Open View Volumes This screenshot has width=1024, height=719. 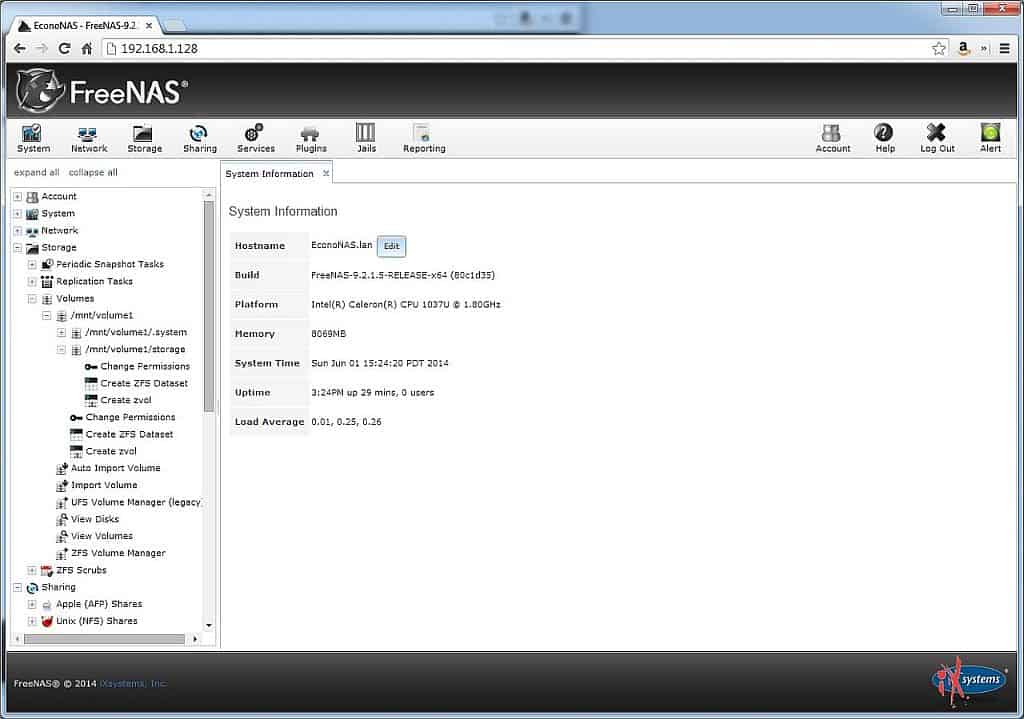[101, 536]
